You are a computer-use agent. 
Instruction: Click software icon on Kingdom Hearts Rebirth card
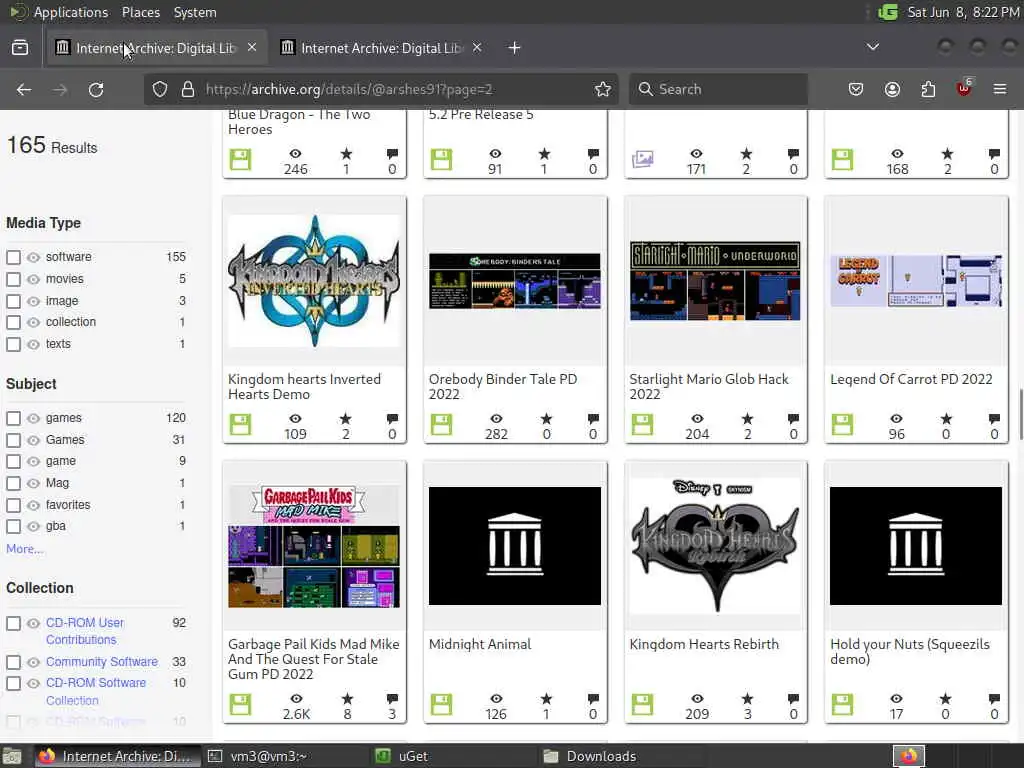click(643, 705)
